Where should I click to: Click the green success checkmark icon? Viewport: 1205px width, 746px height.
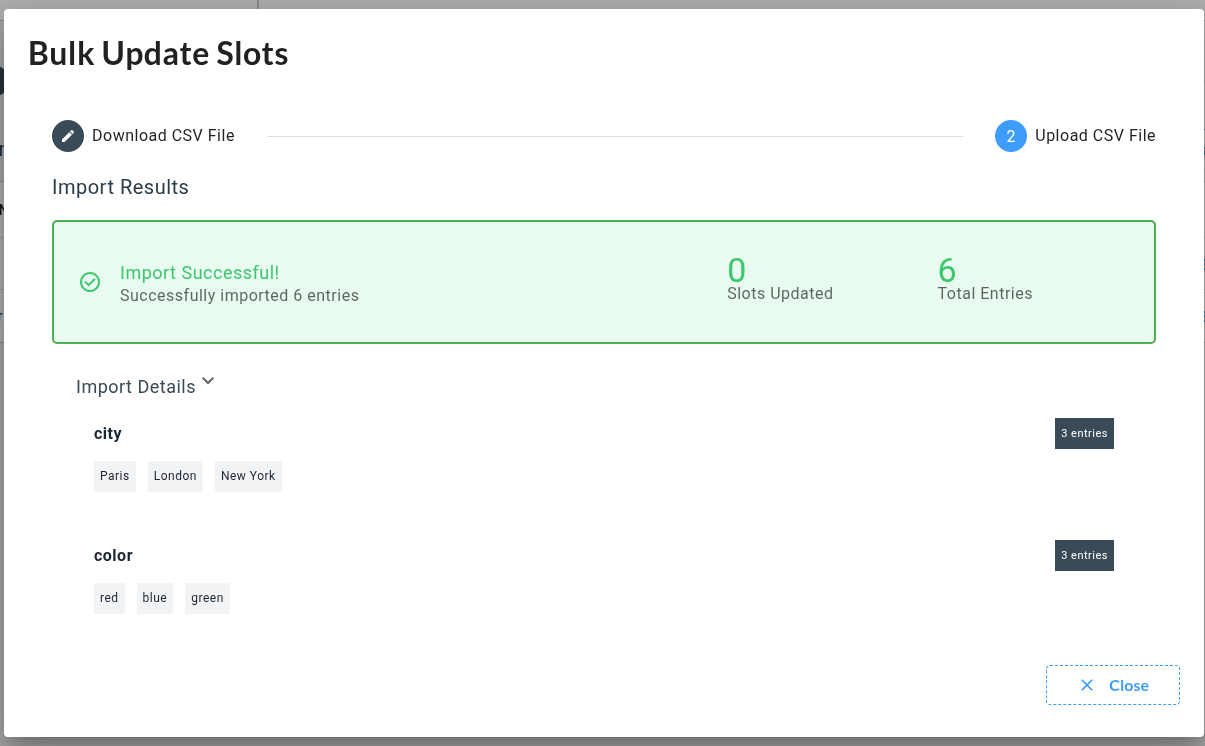click(90, 283)
